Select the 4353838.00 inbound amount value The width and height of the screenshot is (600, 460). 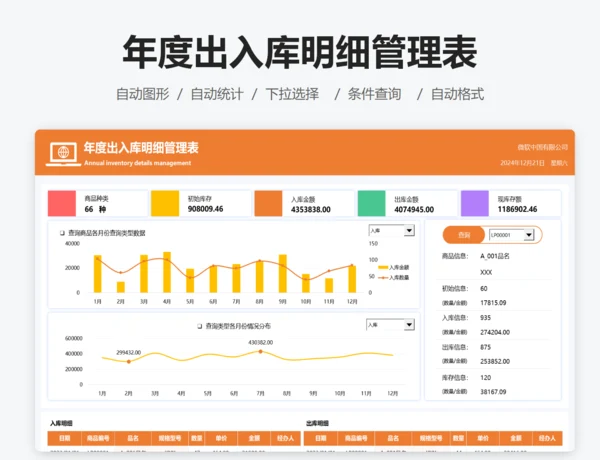[x=311, y=209]
